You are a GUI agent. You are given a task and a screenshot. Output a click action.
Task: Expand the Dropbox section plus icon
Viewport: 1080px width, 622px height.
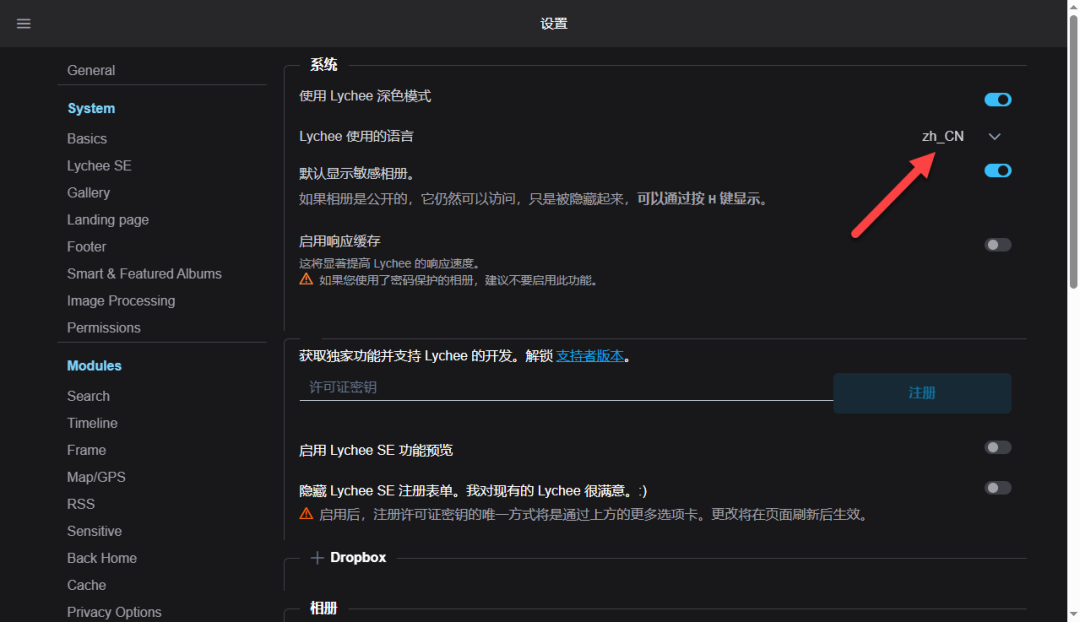click(317, 558)
